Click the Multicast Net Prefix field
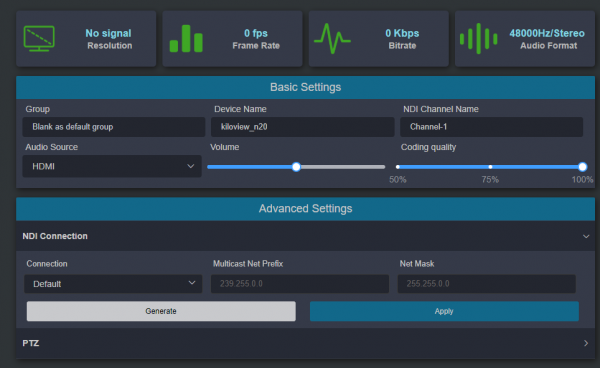Viewport: 600px width, 368px height. 300,284
